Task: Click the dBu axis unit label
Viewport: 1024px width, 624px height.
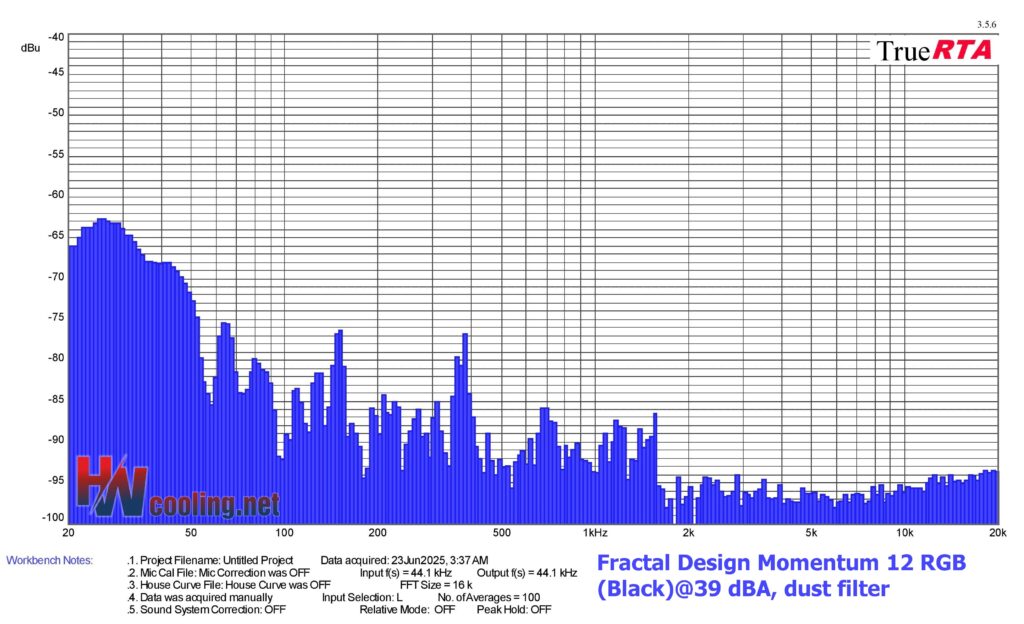Action: click(x=30, y=48)
